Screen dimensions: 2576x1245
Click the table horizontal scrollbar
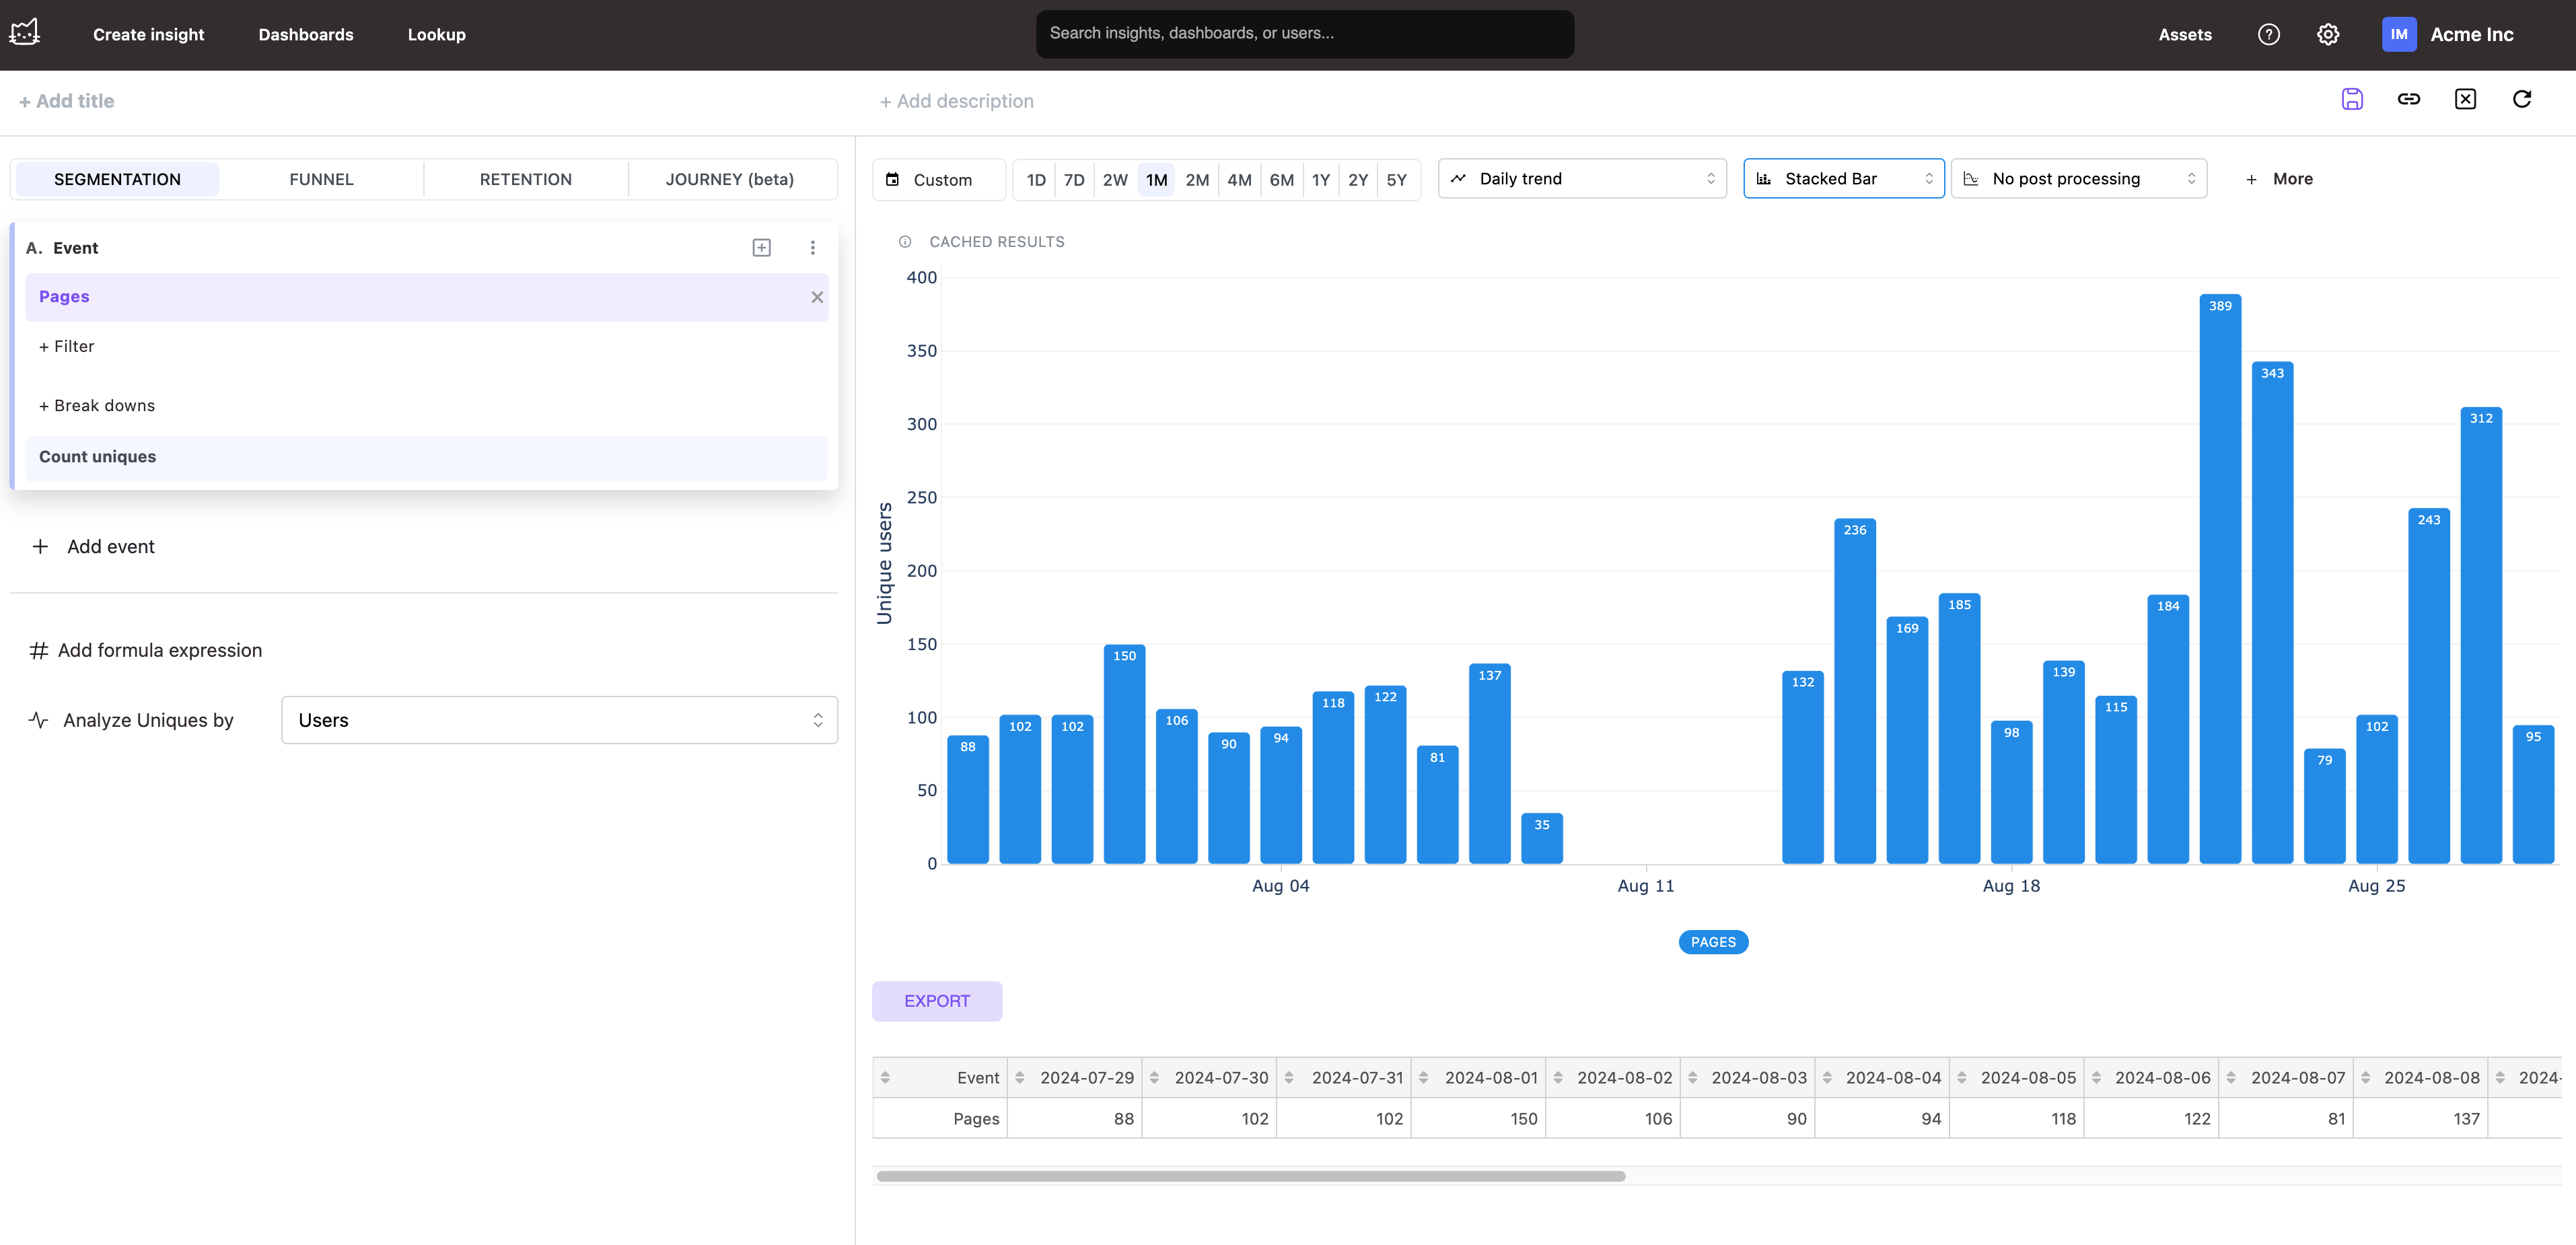[x=1250, y=1176]
